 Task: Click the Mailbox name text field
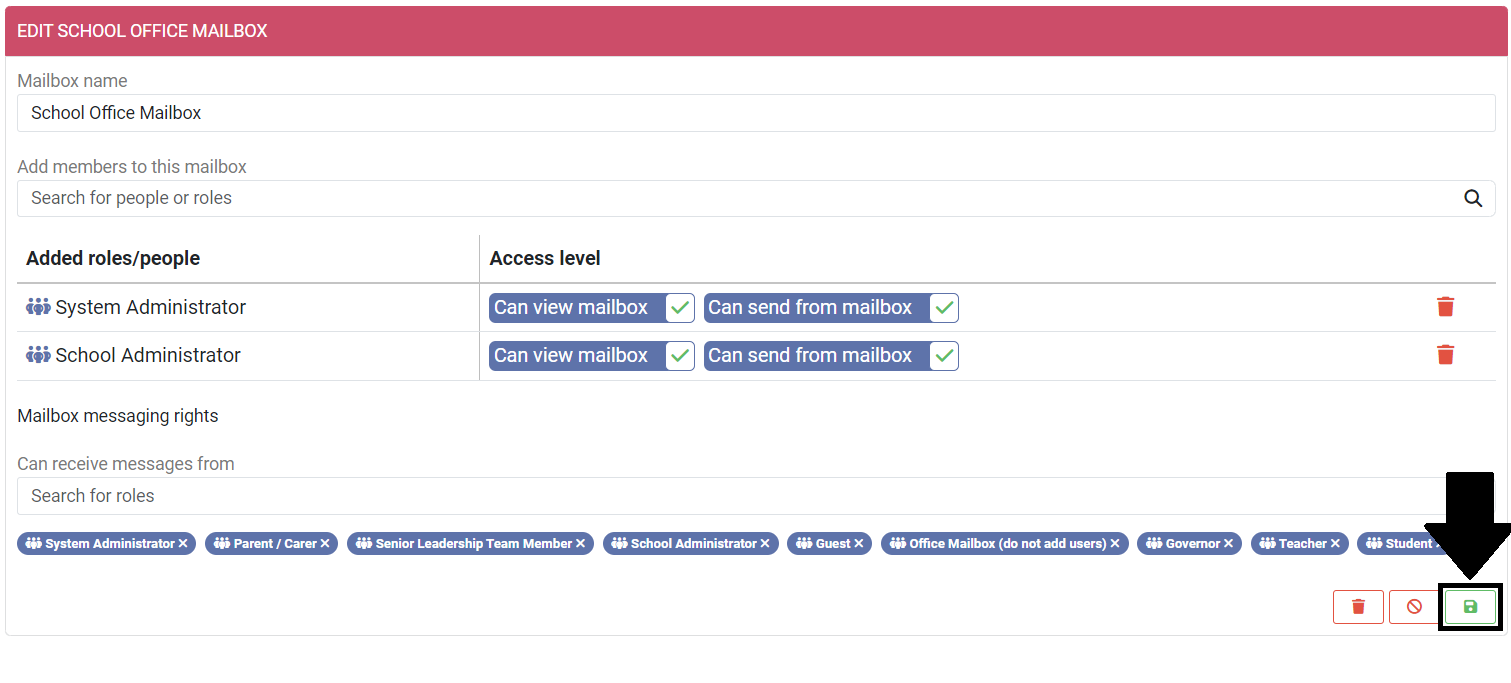point(755,113)
